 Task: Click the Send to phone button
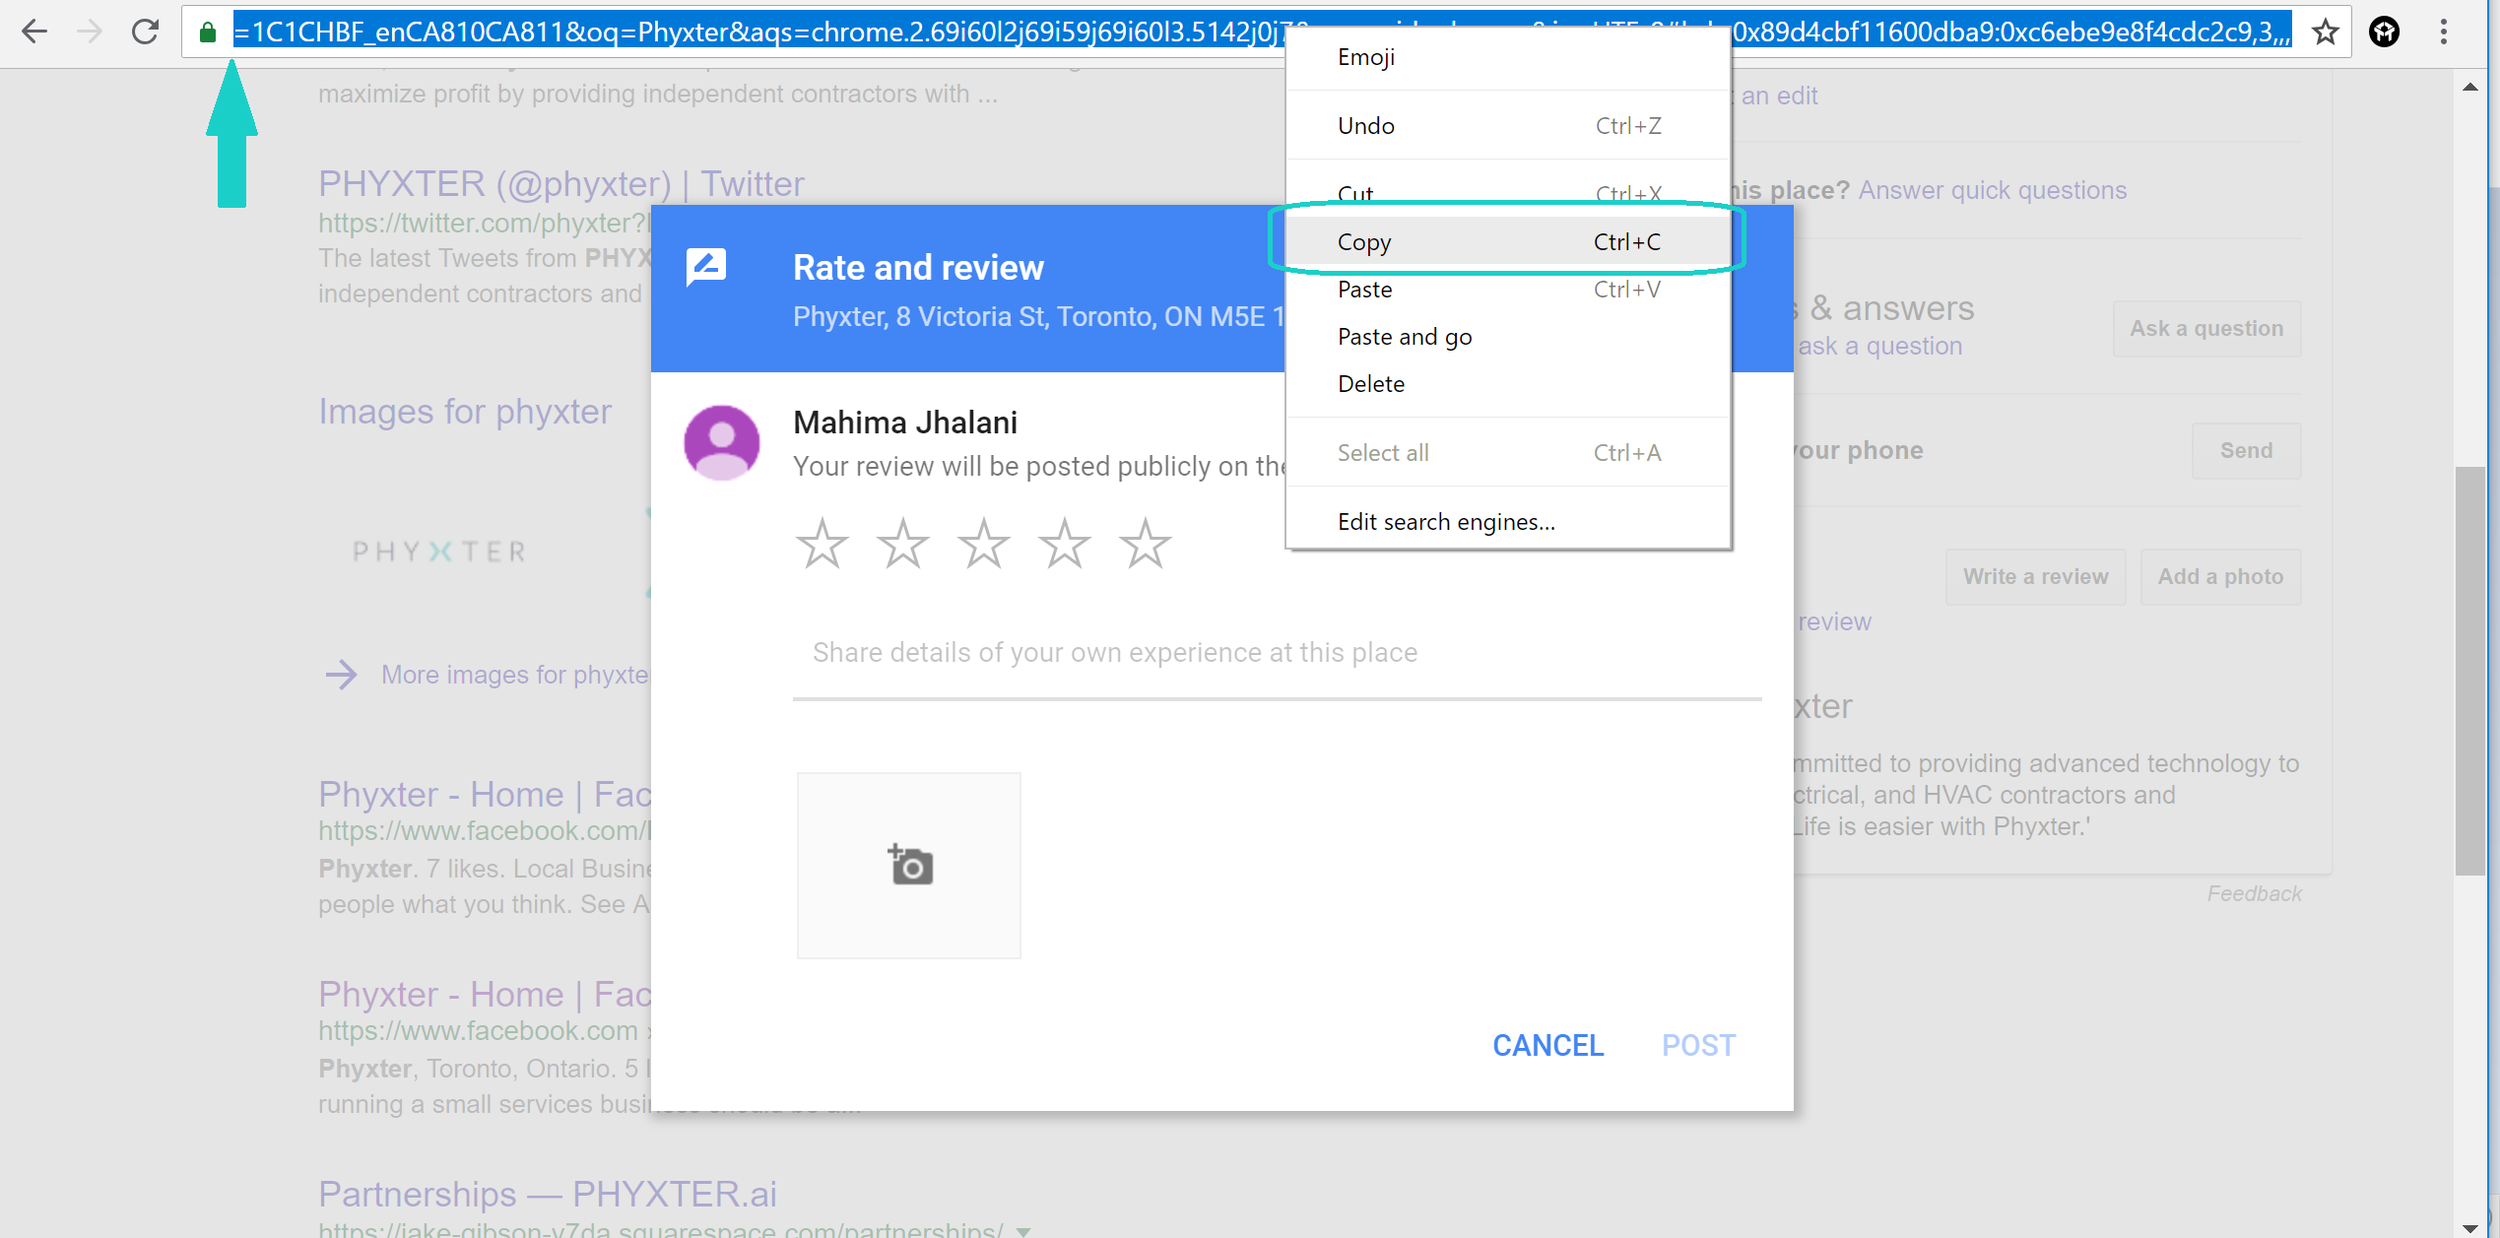pyautogui.click(x=2246, y=450)
